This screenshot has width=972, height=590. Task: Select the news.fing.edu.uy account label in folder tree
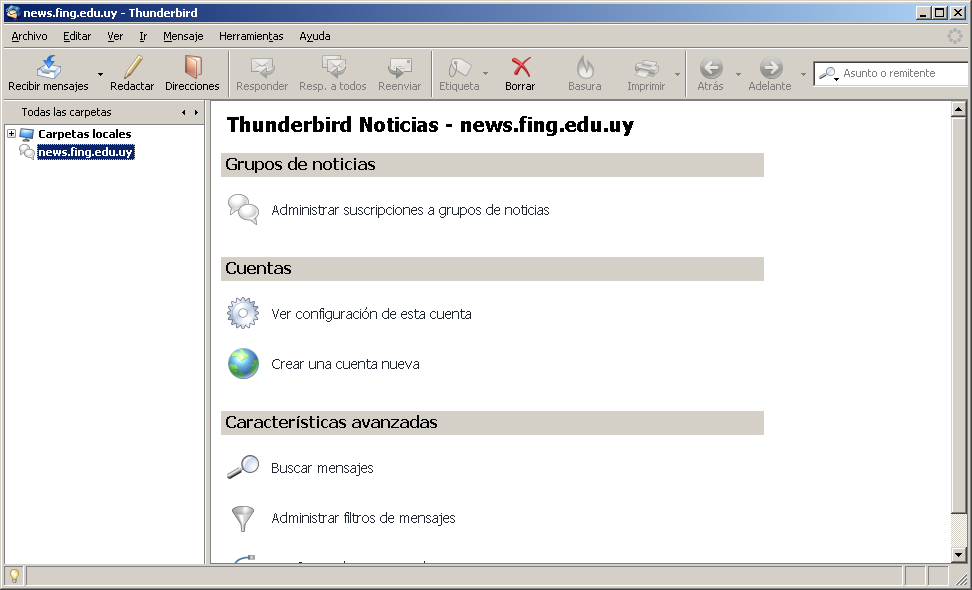click(x=86, y=152)
